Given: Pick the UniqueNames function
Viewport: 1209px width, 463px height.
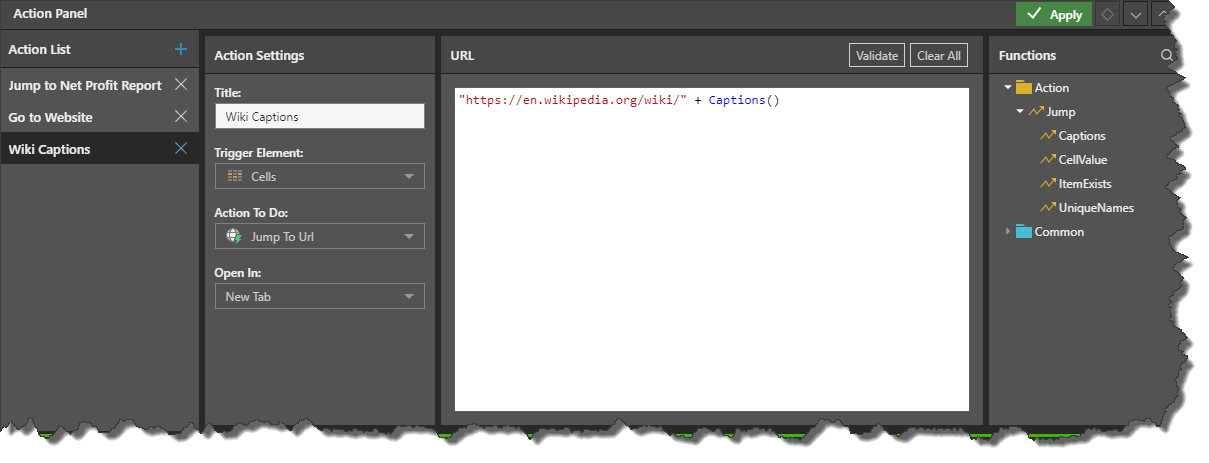Looking at the screenshot, I should 1095,208.
